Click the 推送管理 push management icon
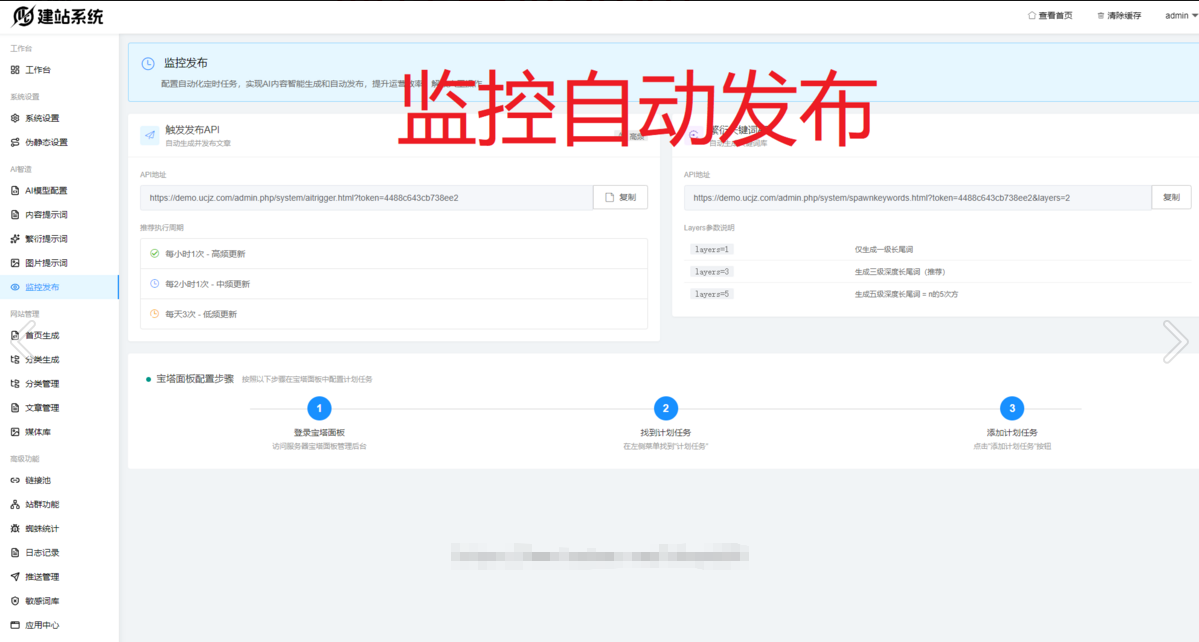Screen dimensions: 1199x642 click(x=14, y=576)
